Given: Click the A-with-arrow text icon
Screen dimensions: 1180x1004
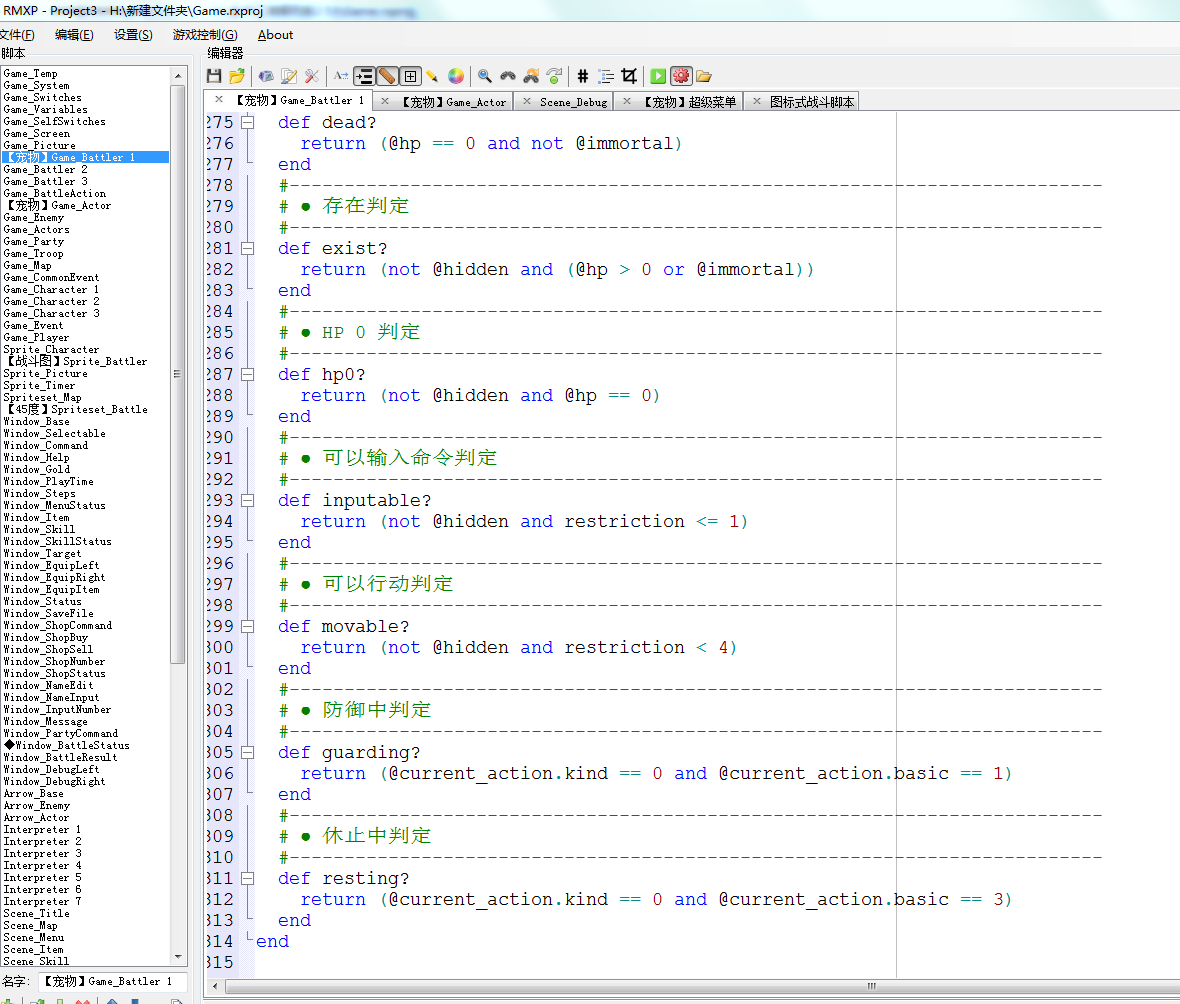Looking at the screenshot, I should 341,76.
